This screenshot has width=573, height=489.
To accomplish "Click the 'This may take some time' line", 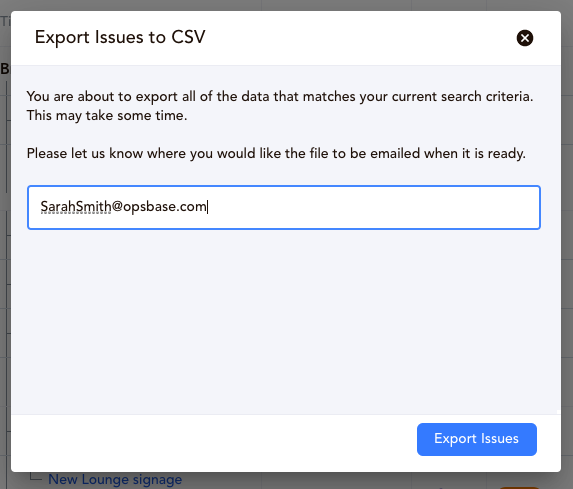I will pyautogui.click(x=107, y=115).
